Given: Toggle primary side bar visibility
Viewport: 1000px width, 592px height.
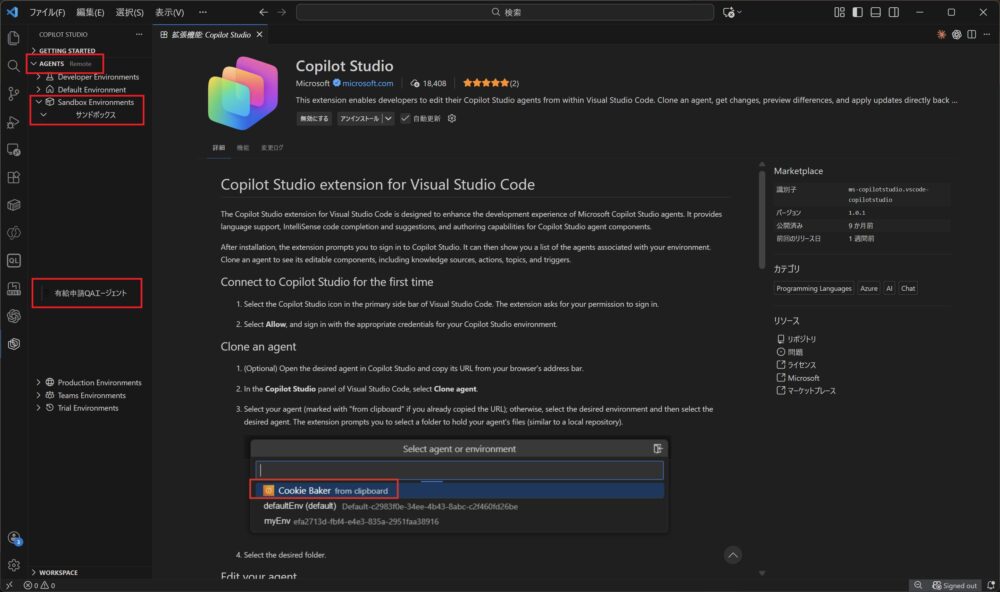Looking at the screenshot, I should click(x=857, y=12).
